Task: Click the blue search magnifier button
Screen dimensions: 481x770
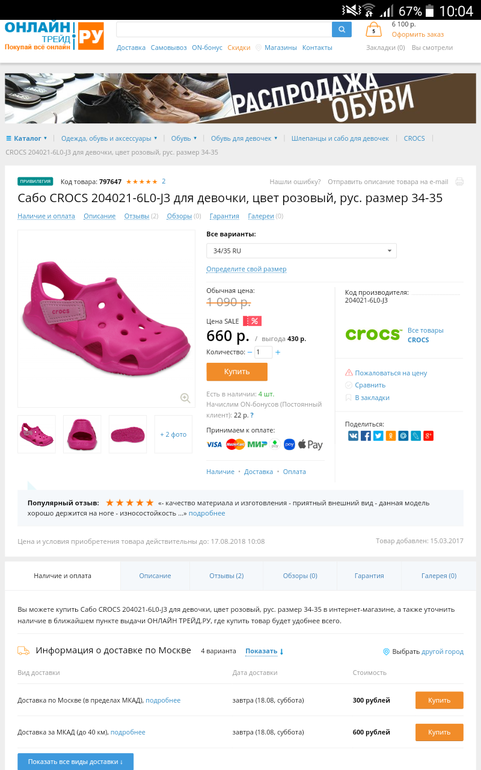Action: (341, 29)
